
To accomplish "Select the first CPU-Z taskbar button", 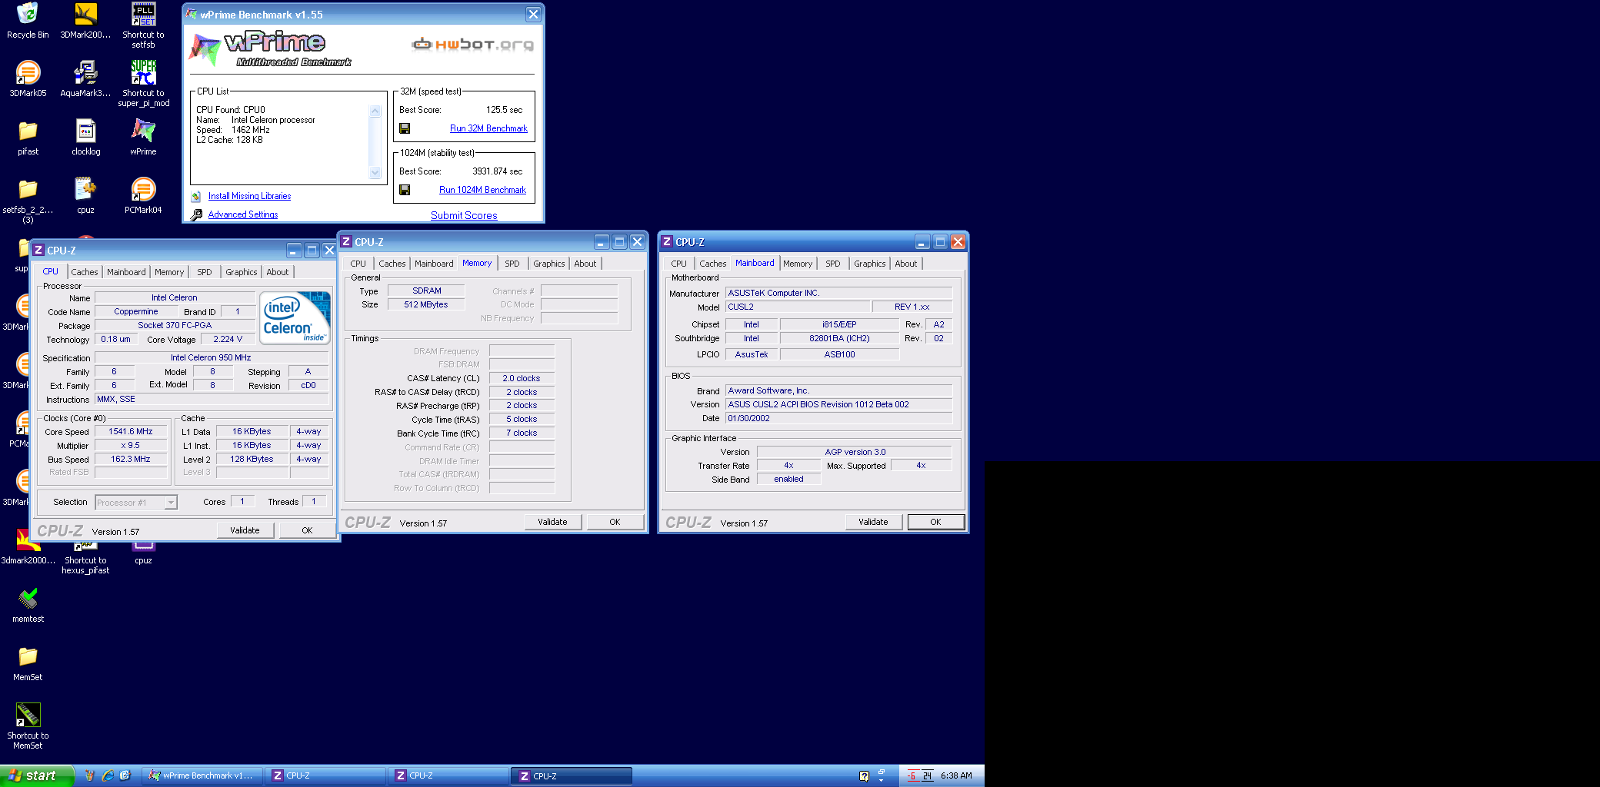I will click(324, 775).
